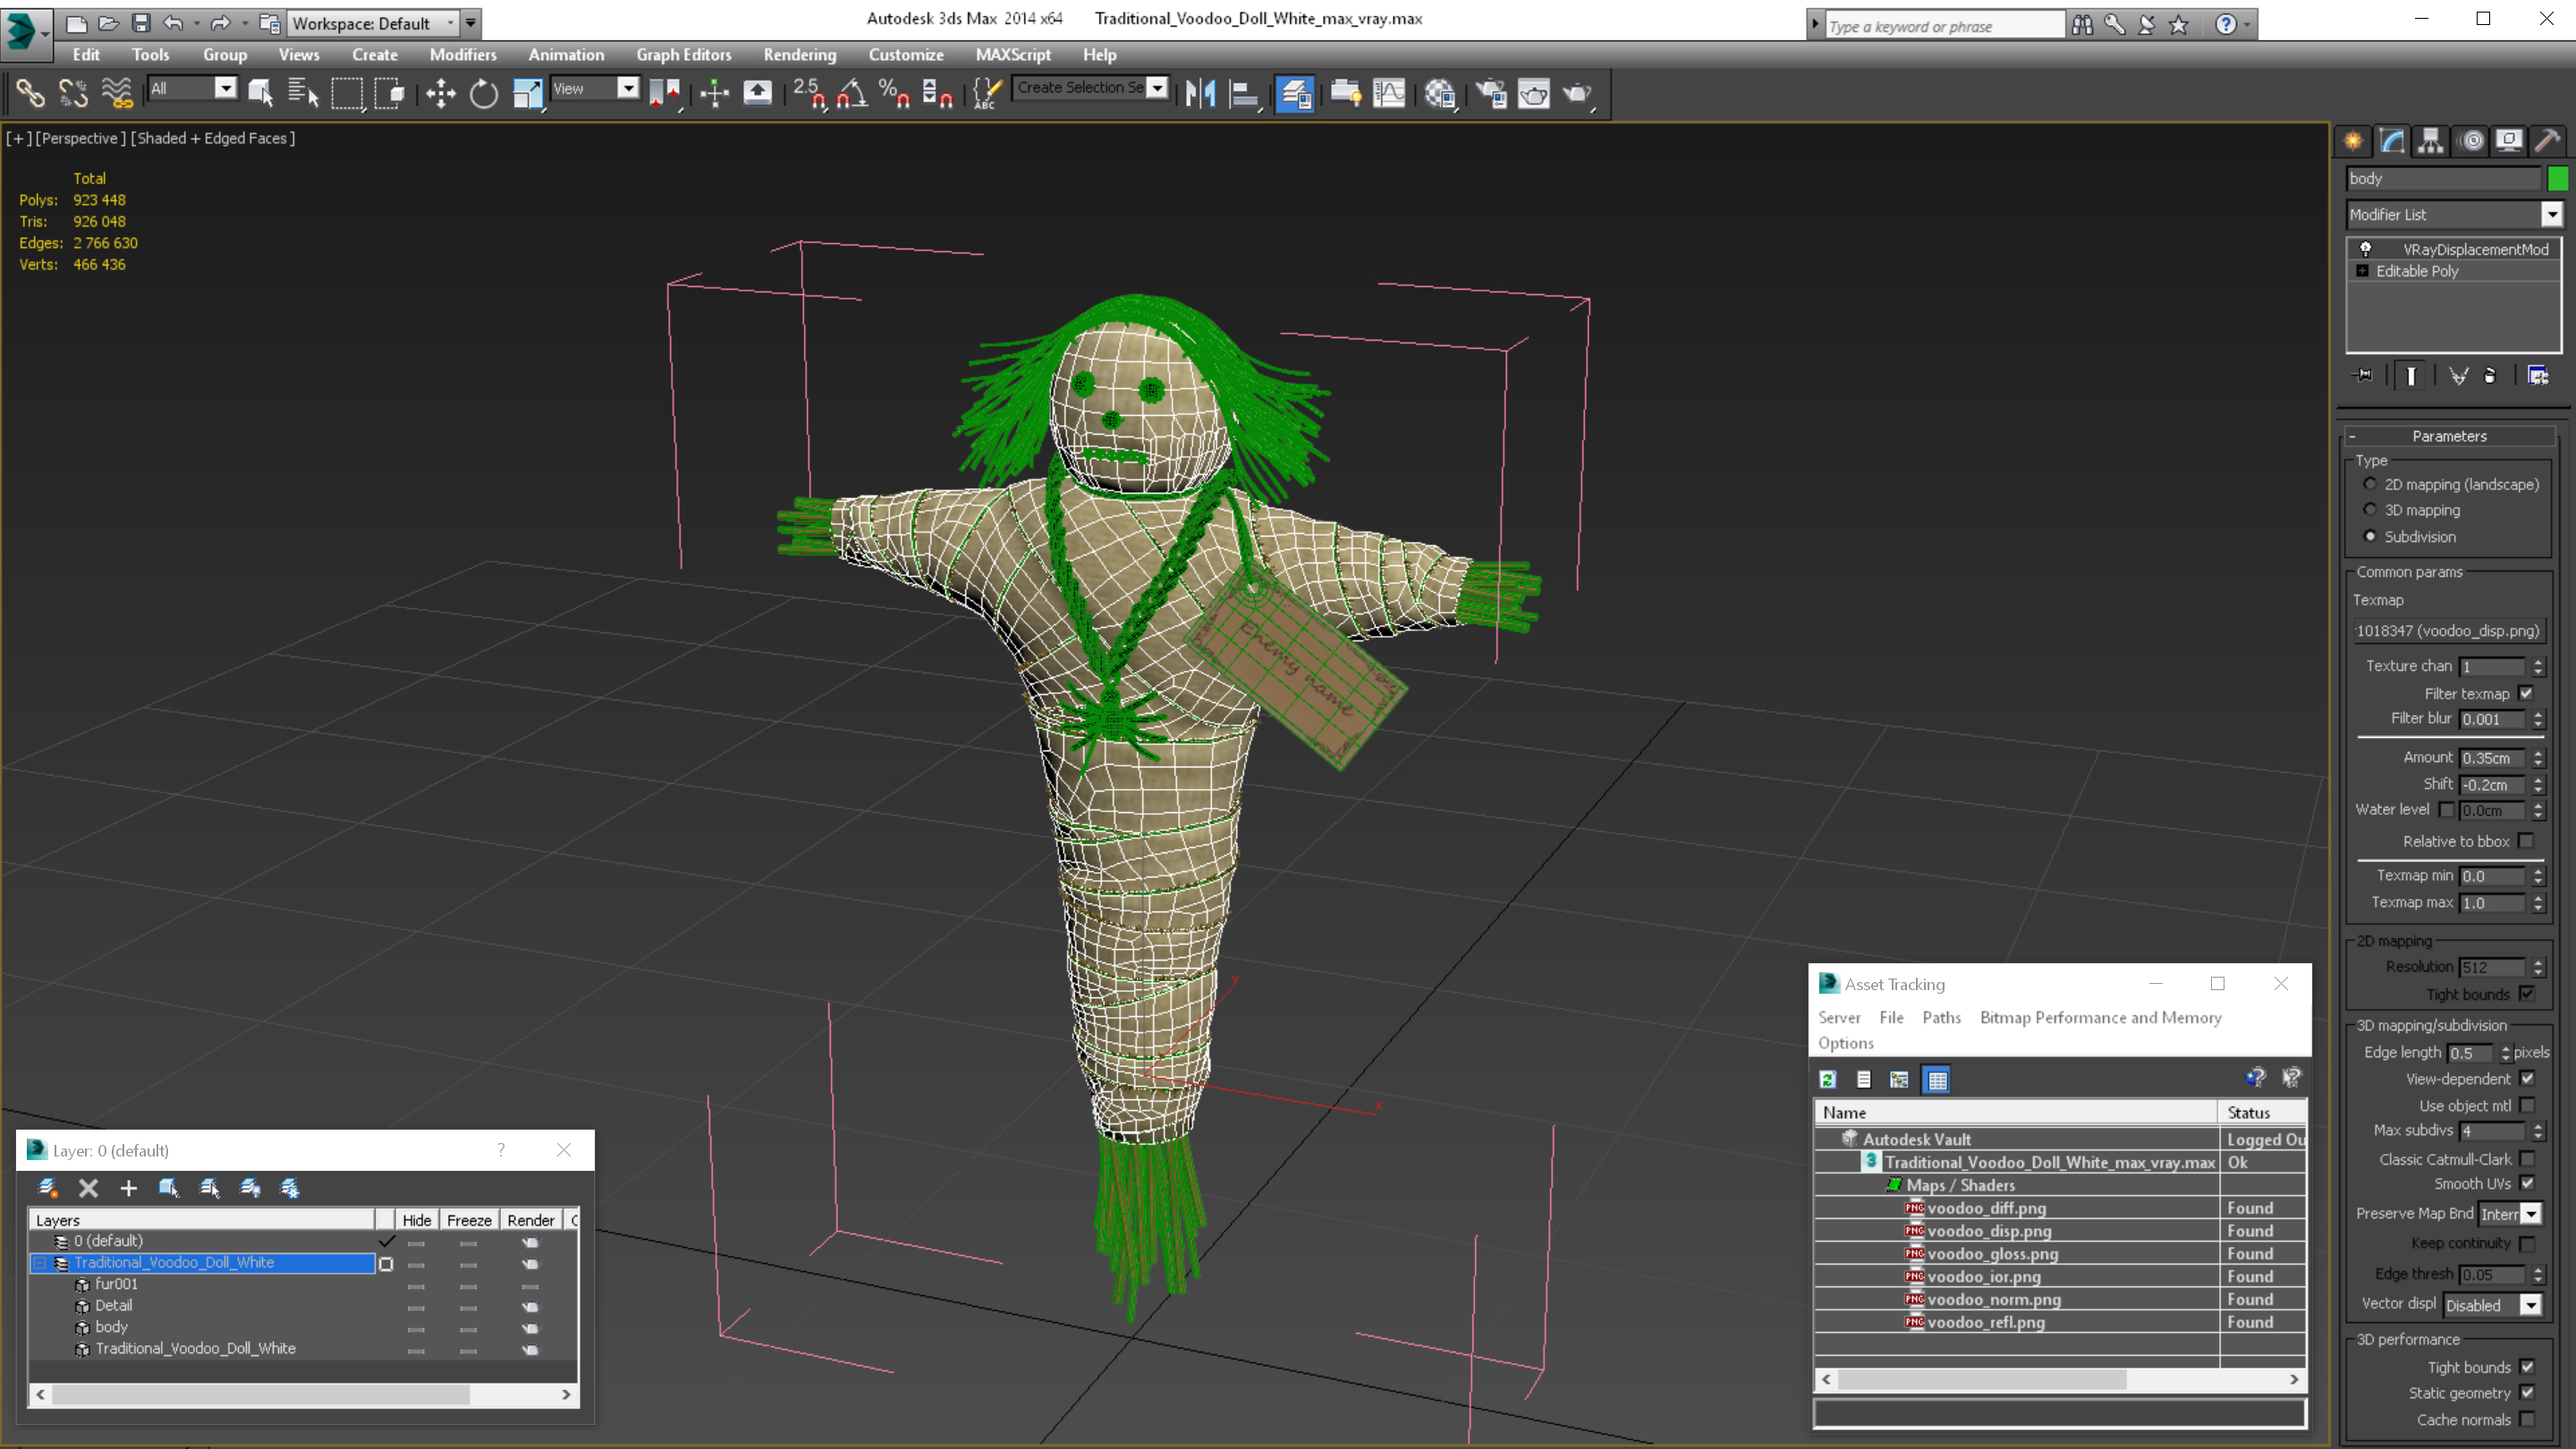Open the Modifiers menu
The height and width of the screenshot is (1449, 2576).
tap(462, 55)
